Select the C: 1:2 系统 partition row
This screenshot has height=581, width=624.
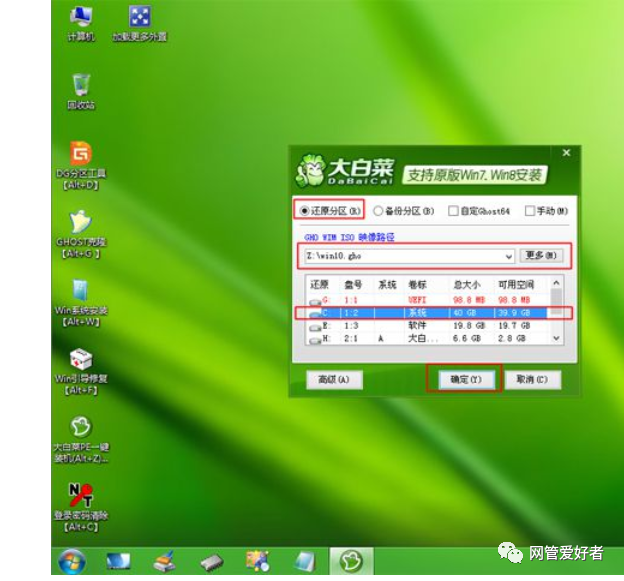tap(428, 313)
